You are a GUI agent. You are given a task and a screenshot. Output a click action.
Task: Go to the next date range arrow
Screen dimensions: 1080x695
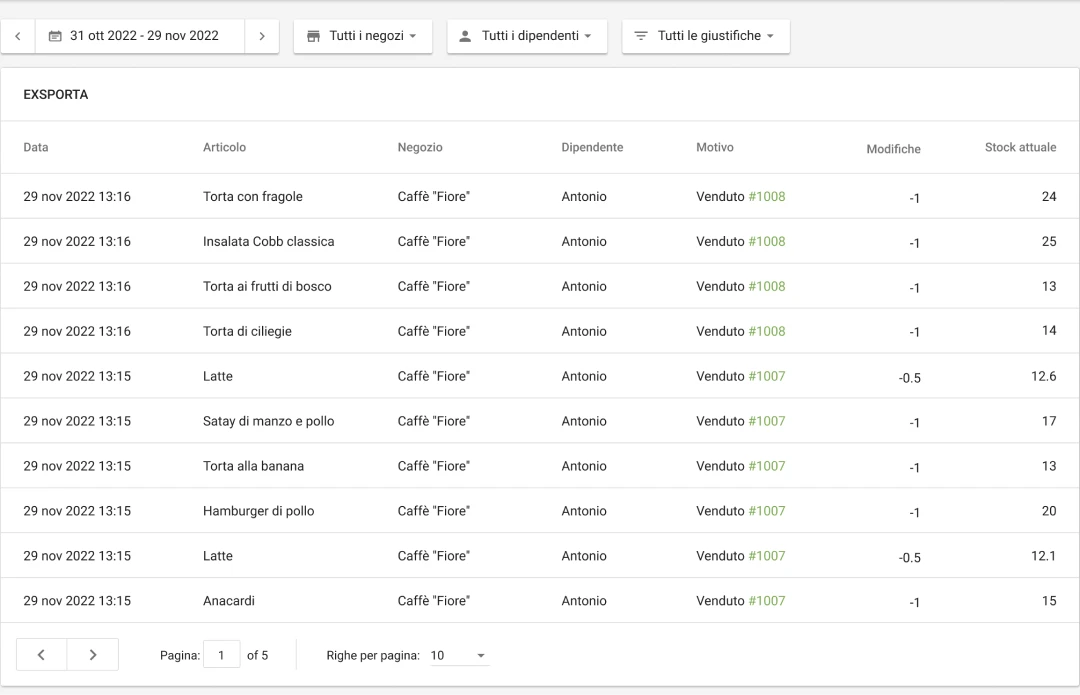262,36
